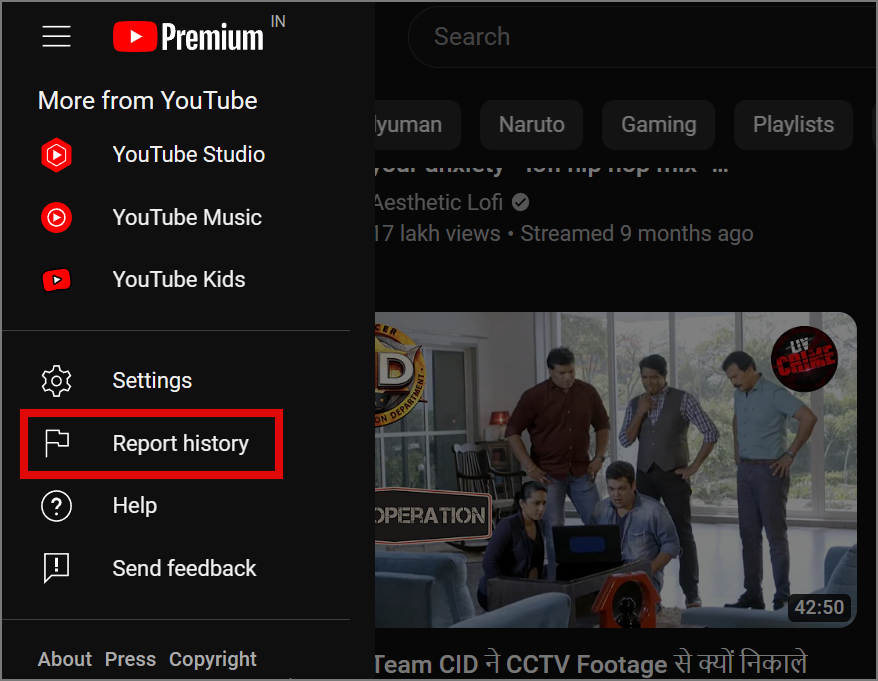The height and width of the screenshot is (681, 878).
Task: Click the YouTube Studio hexagon icon
Action: 56,155
